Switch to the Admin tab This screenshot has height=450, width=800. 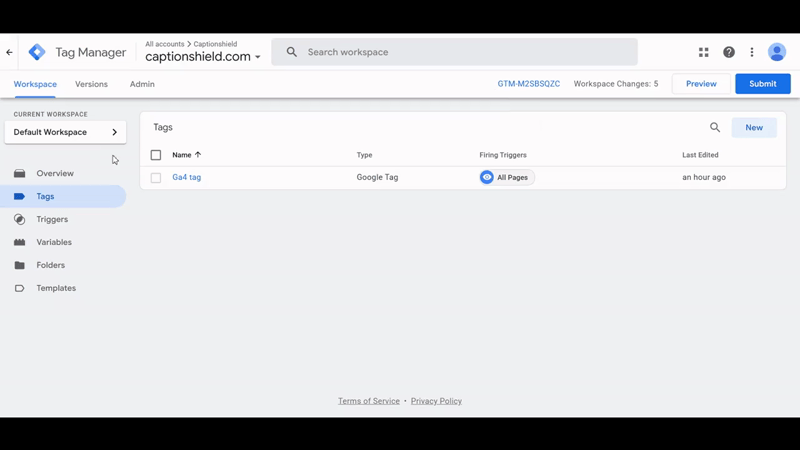(x=142, y=84)
